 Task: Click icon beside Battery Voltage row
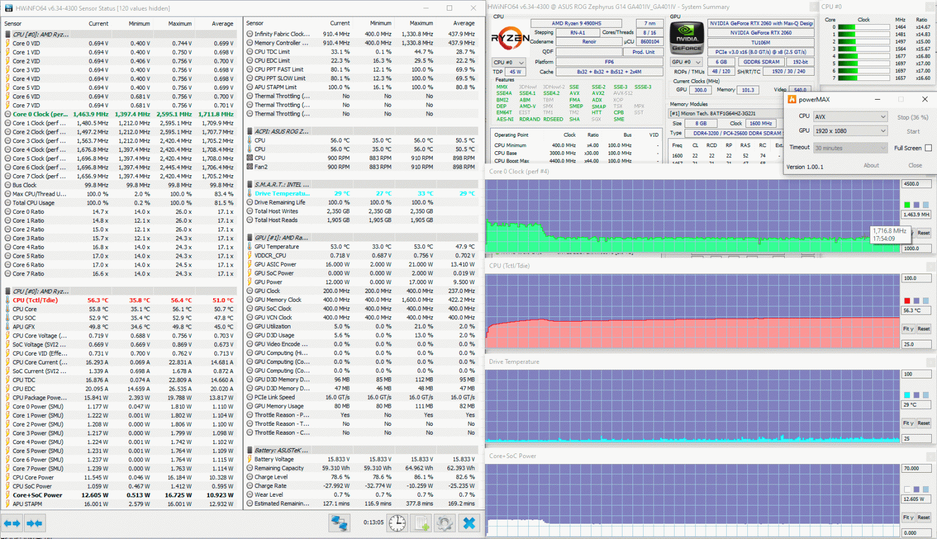250,459
